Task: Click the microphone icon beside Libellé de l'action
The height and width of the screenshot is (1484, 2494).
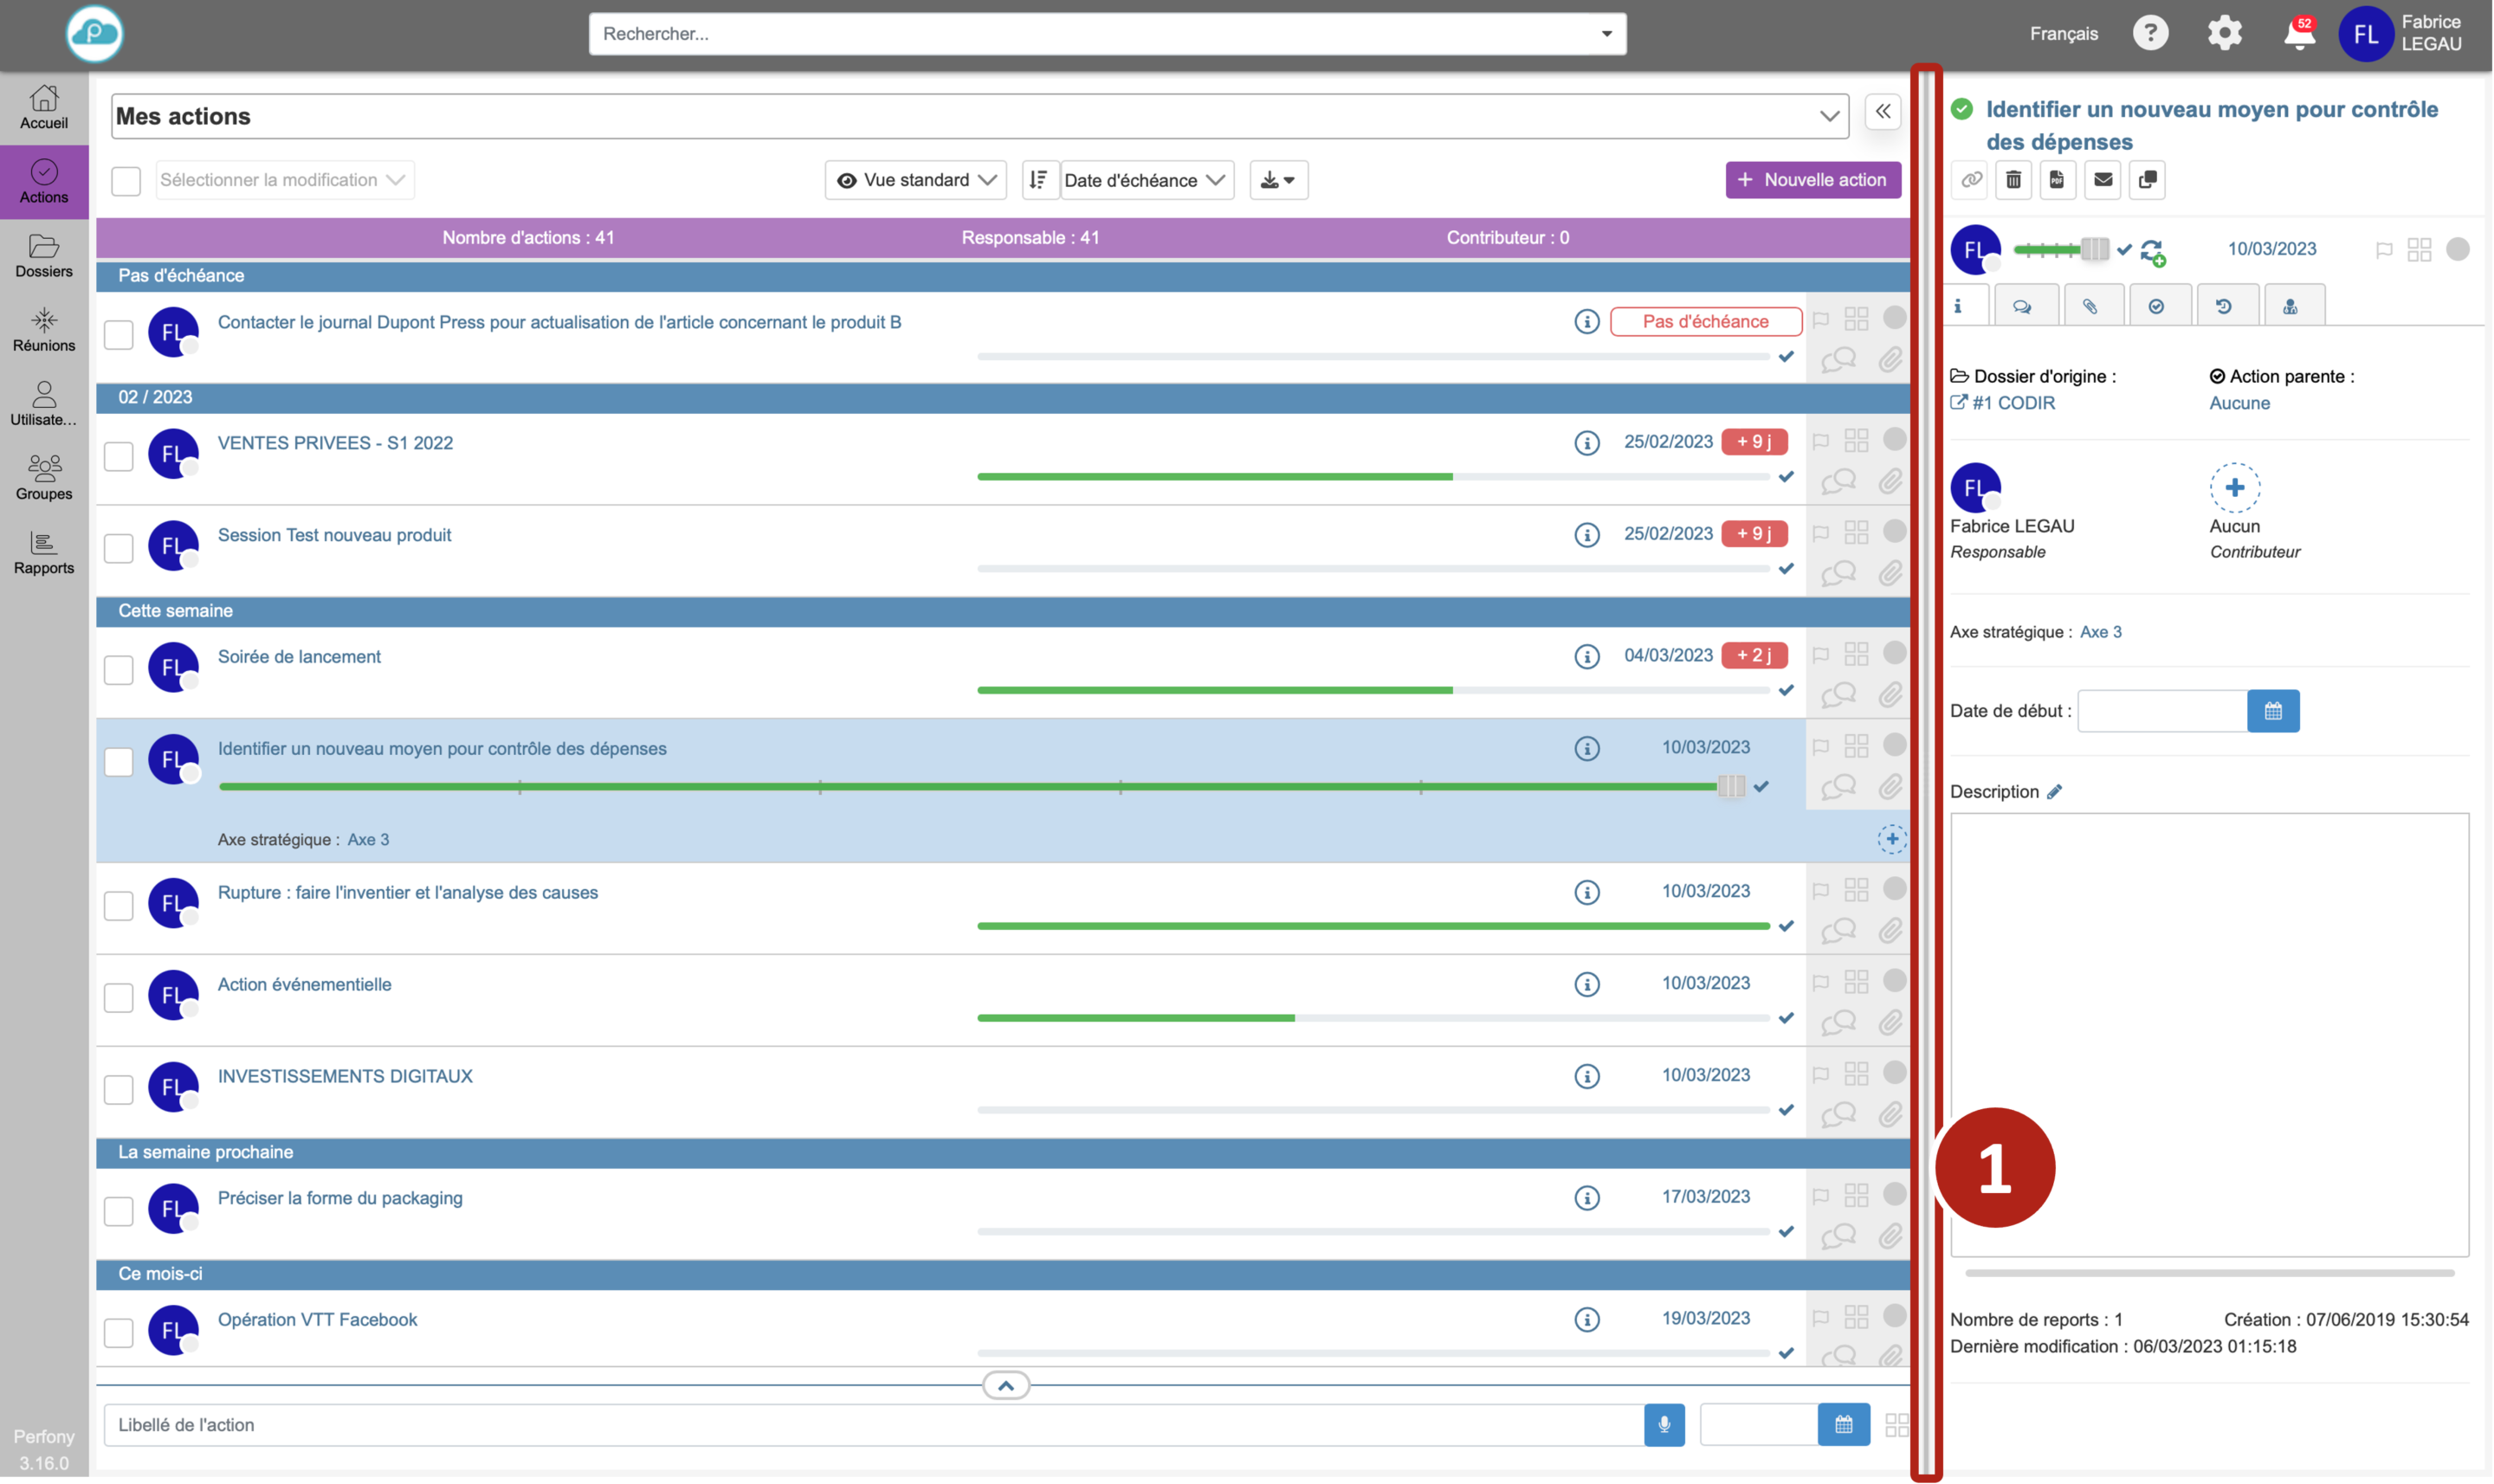Action: (x=1664, y=1424)
